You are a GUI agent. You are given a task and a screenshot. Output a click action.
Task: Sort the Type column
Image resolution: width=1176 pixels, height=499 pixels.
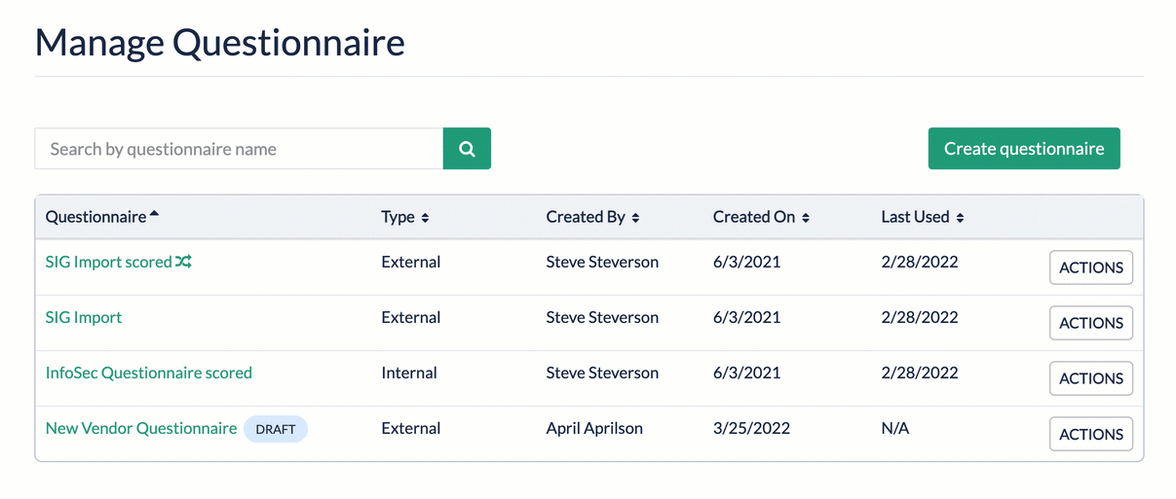[x=425, y=217]
